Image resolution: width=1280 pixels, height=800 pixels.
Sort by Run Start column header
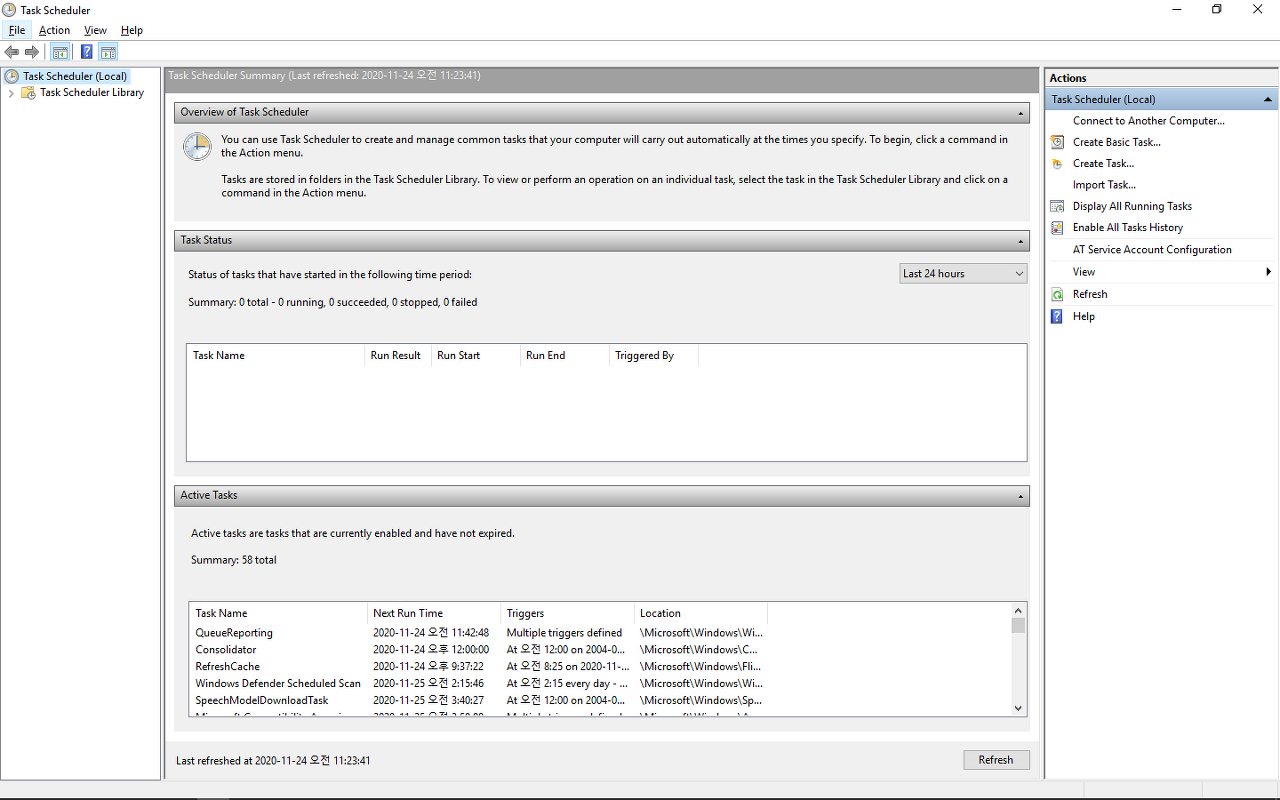click(x=475, y=355)
